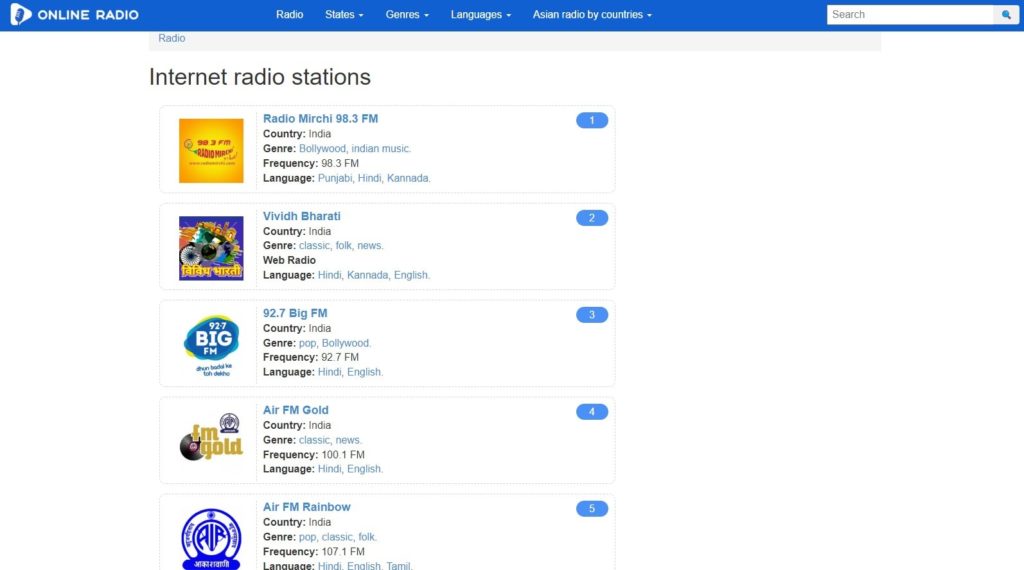Select the Air FM Gold logo image
This screenshot has width=1024, height=570.
[211, 441]
